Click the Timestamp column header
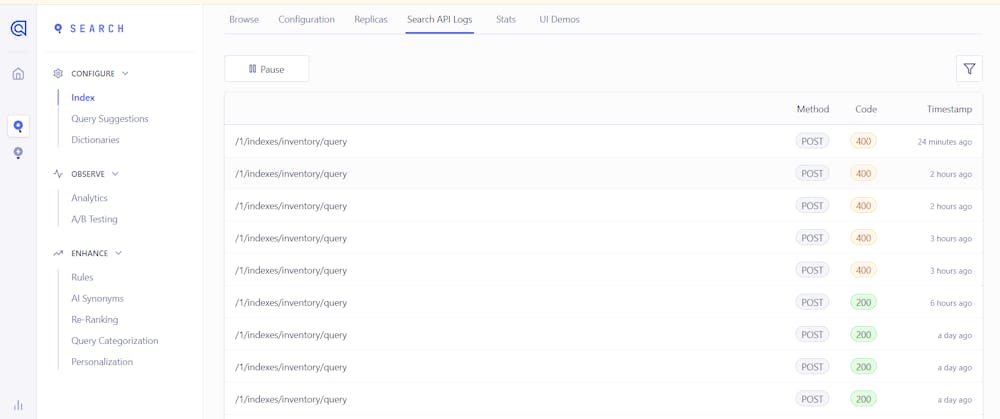 click(x=949, y=109)
